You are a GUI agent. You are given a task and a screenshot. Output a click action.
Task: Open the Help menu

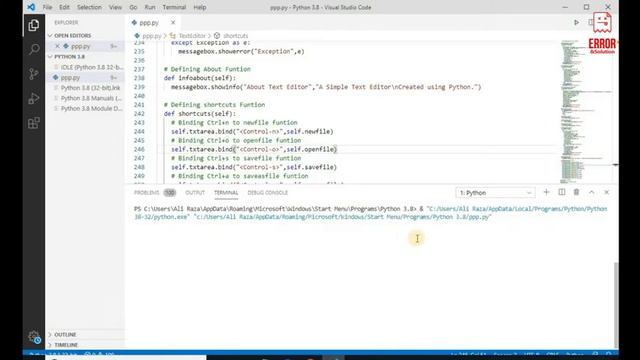coord(200,7)
